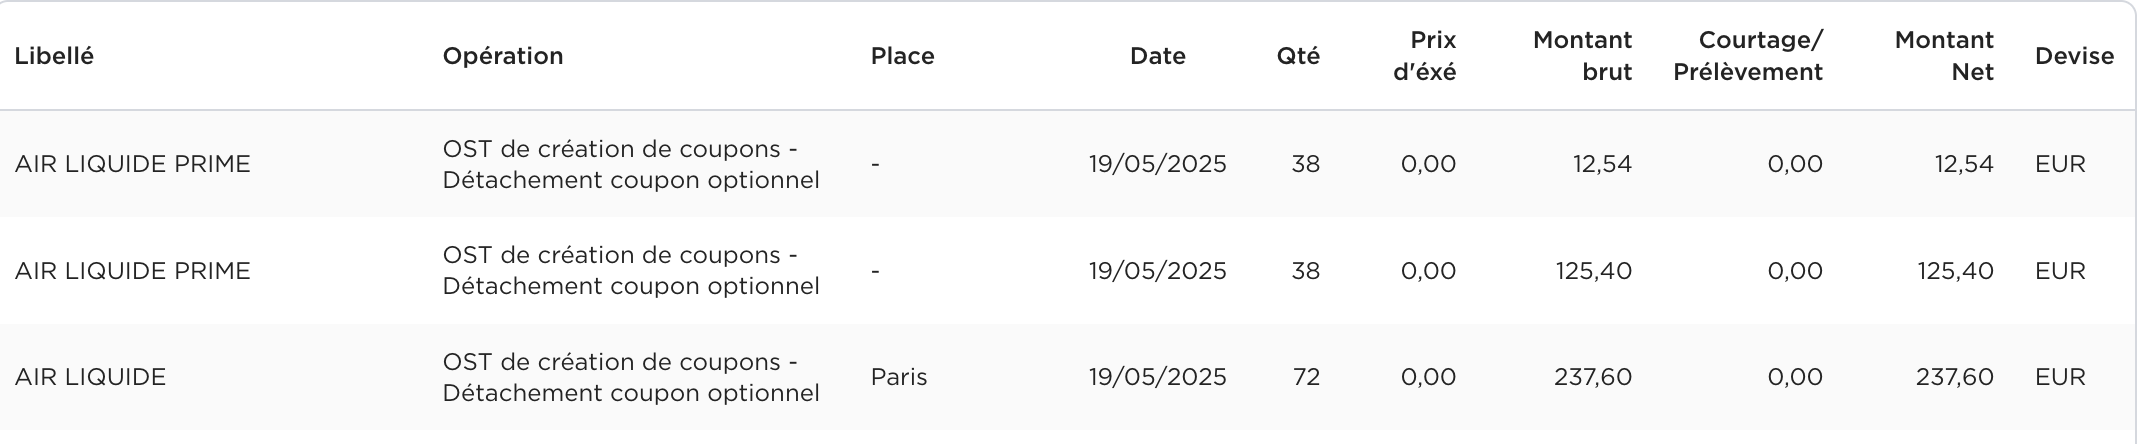This screenshot has height=444, width=2142.
Task: Click the Prix d'éxé column header
Action: tap(1424, 56)
